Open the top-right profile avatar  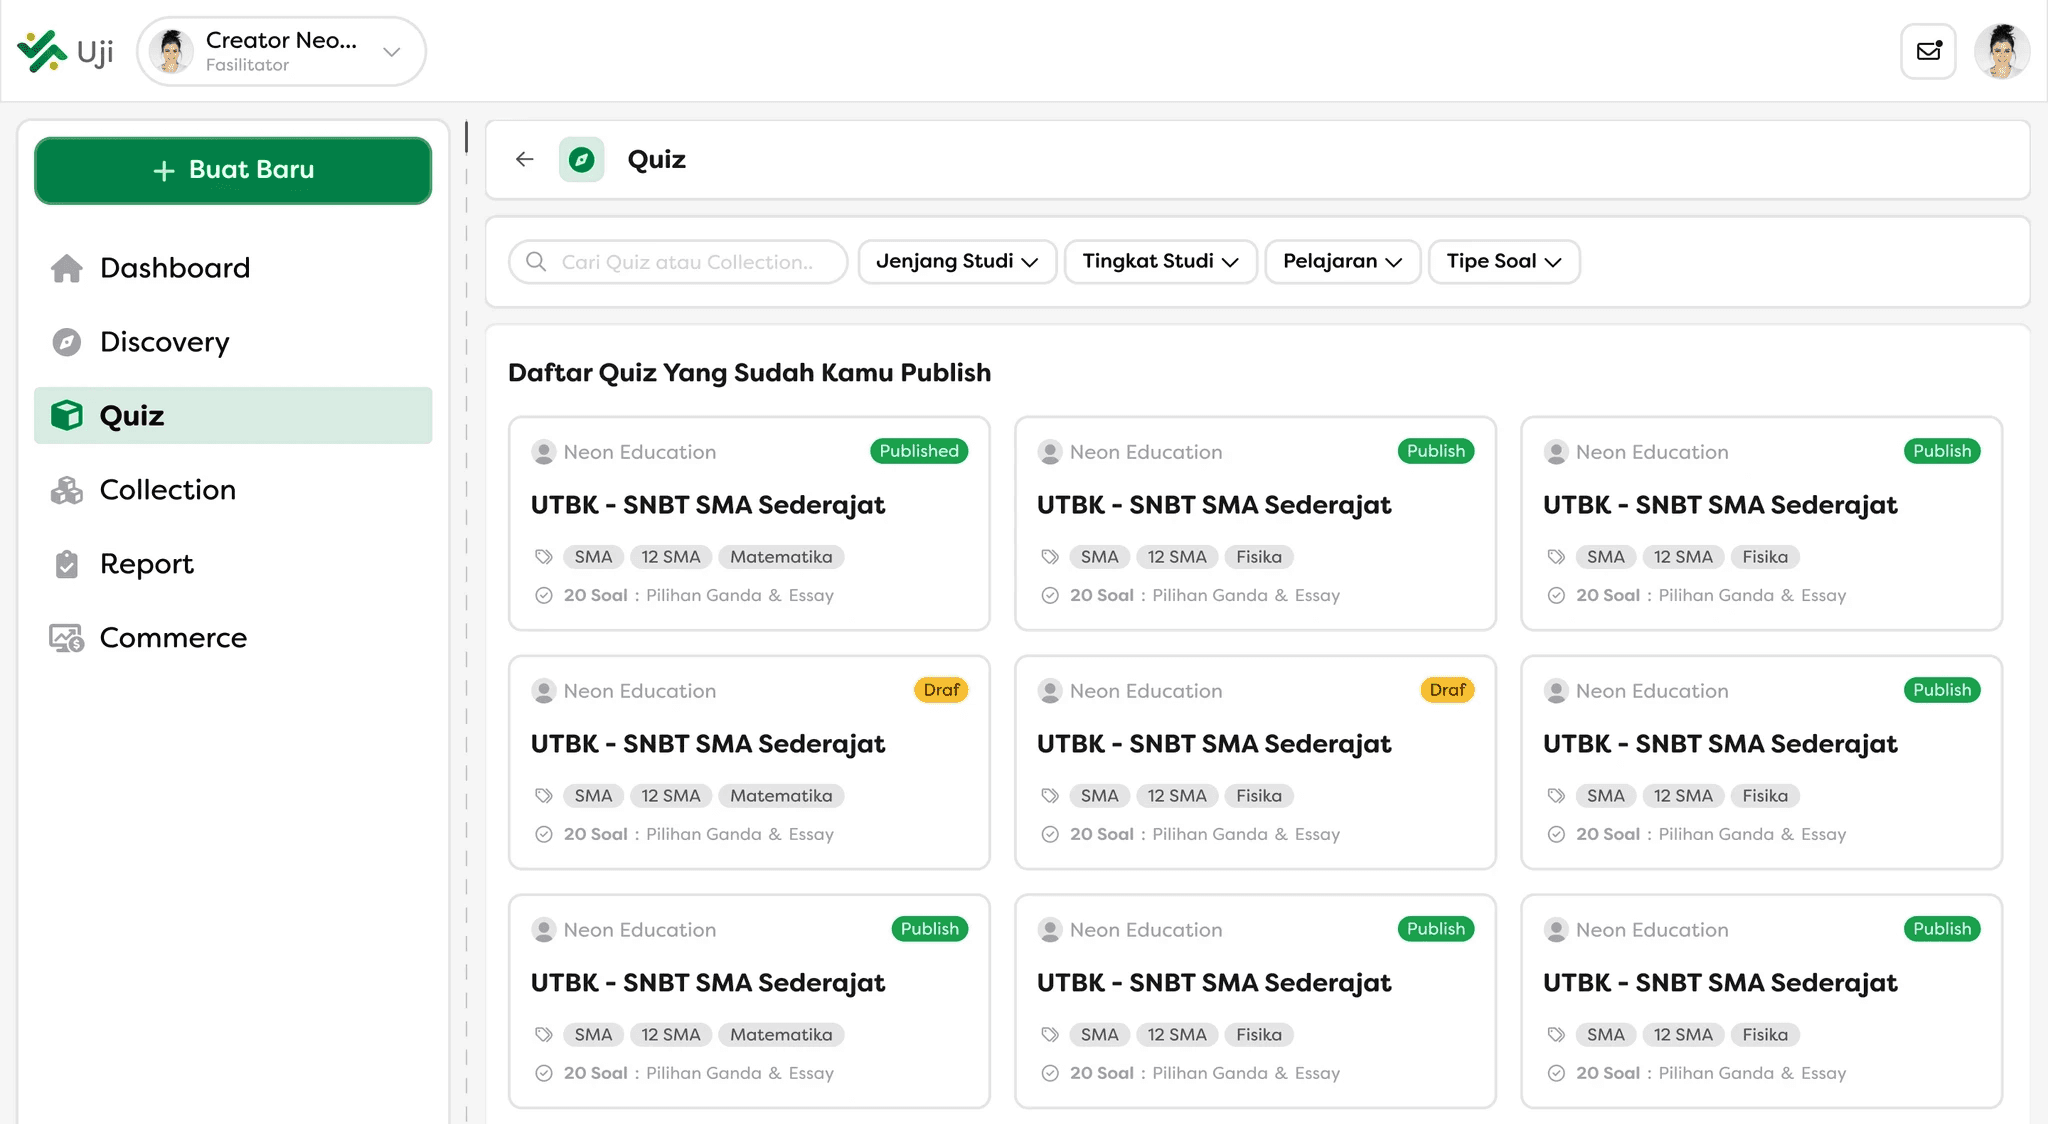pyautogui.click(x=2001, y=51)
